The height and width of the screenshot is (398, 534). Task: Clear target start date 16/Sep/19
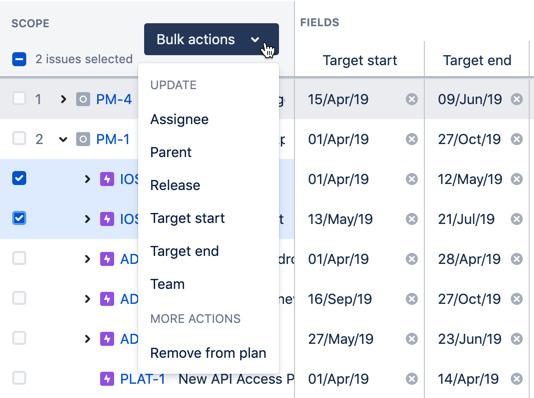point(412,299)
